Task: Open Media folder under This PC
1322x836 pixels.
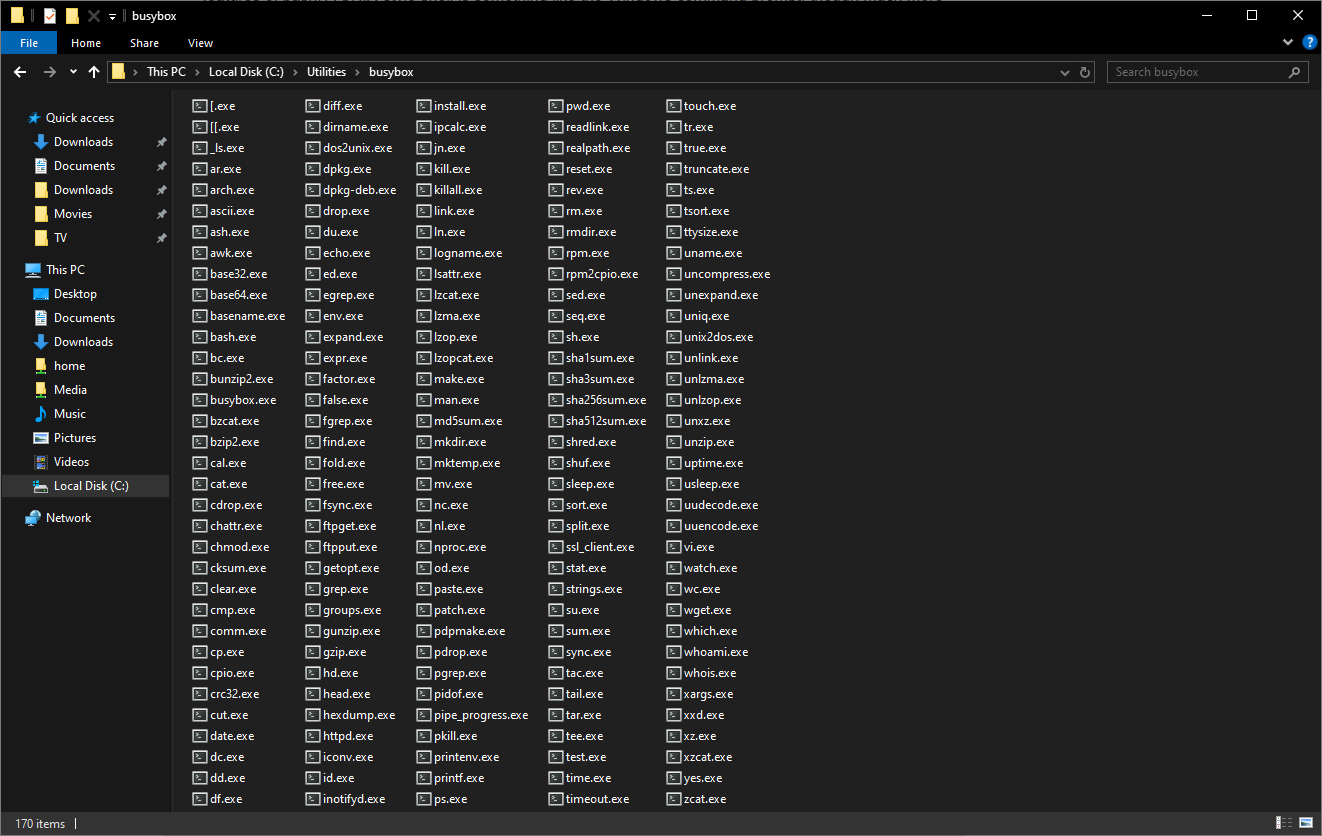Action: tap(71, 390)
